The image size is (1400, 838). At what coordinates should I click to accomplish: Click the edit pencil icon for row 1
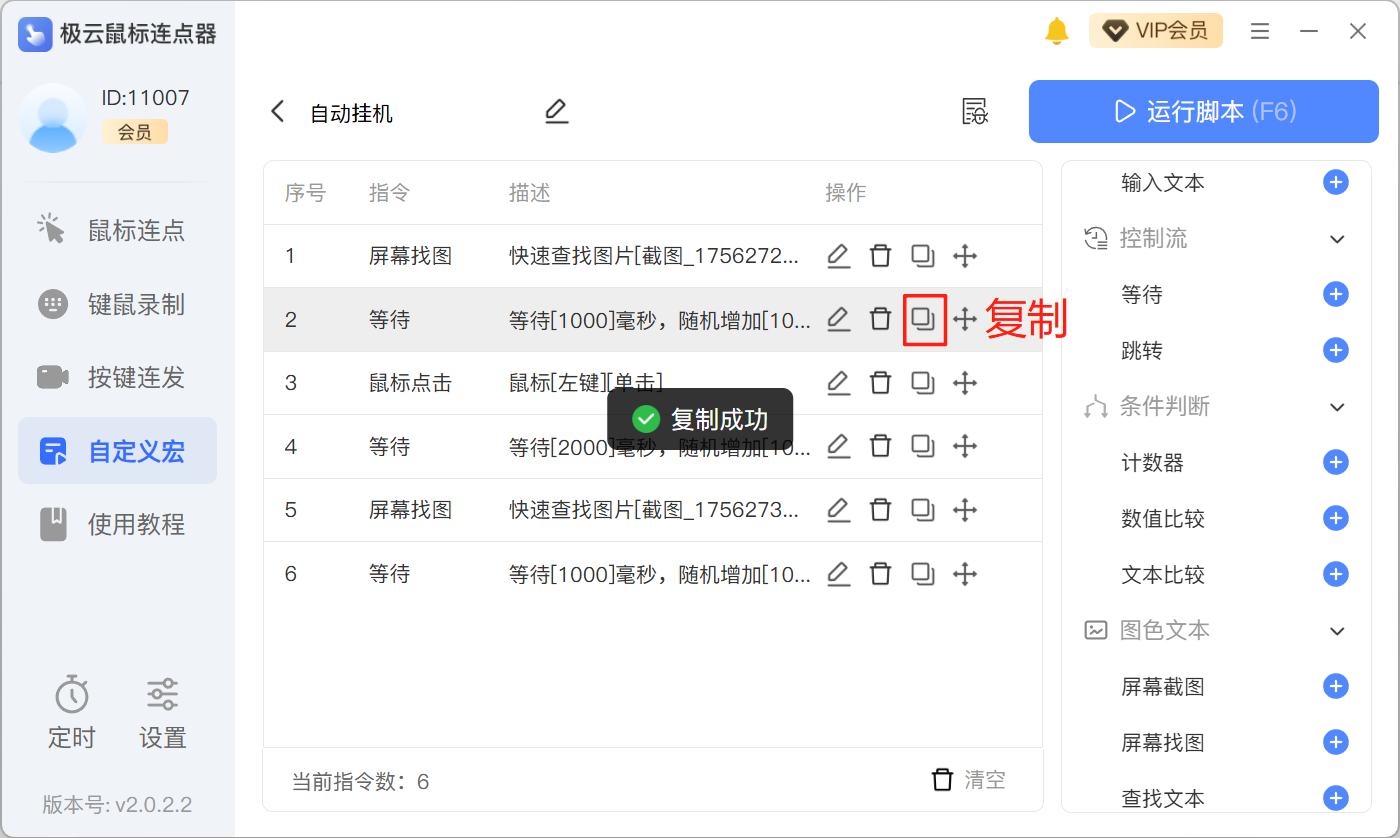pos(838,256)
